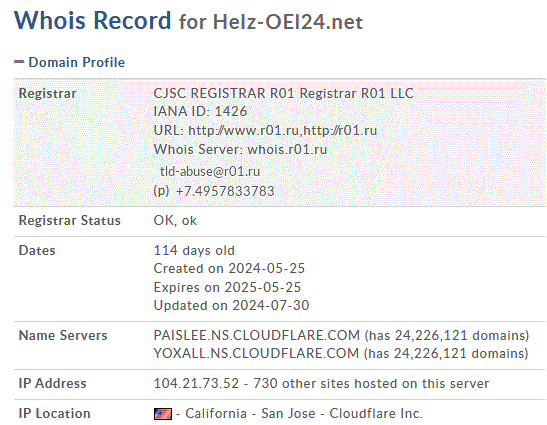Open YOXALL.NS.CLOUDFLARE.COM name server

point(256,353)
